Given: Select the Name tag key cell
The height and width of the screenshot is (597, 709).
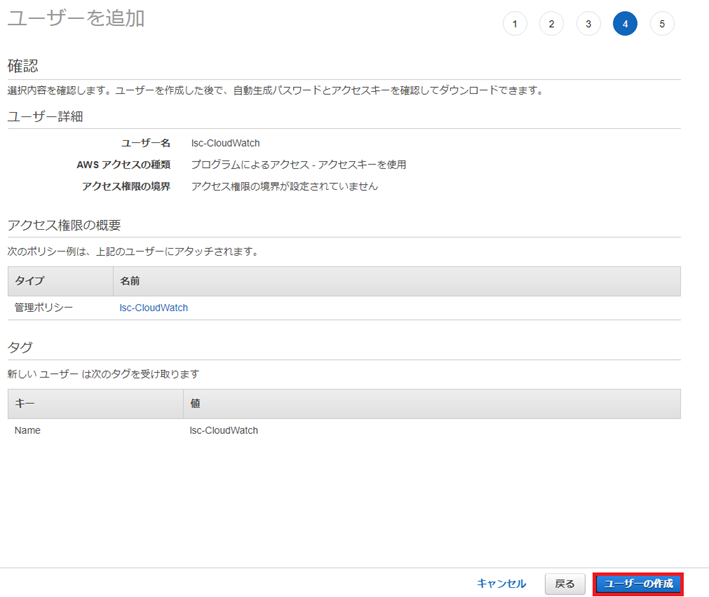Looking at the screenshot, I should (28, 430).
